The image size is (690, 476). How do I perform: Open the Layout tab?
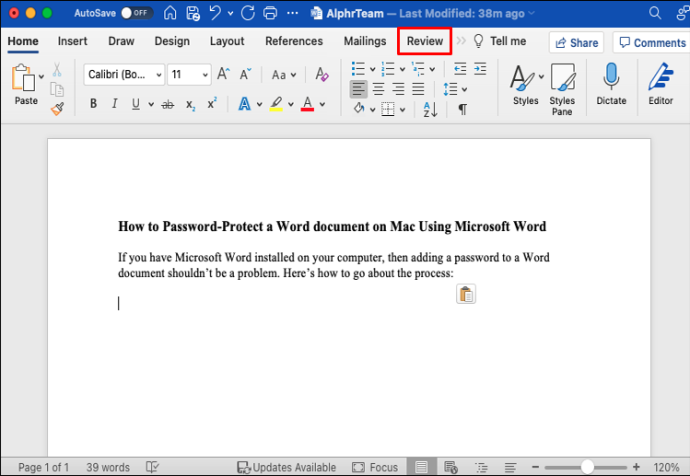point(227,41)
